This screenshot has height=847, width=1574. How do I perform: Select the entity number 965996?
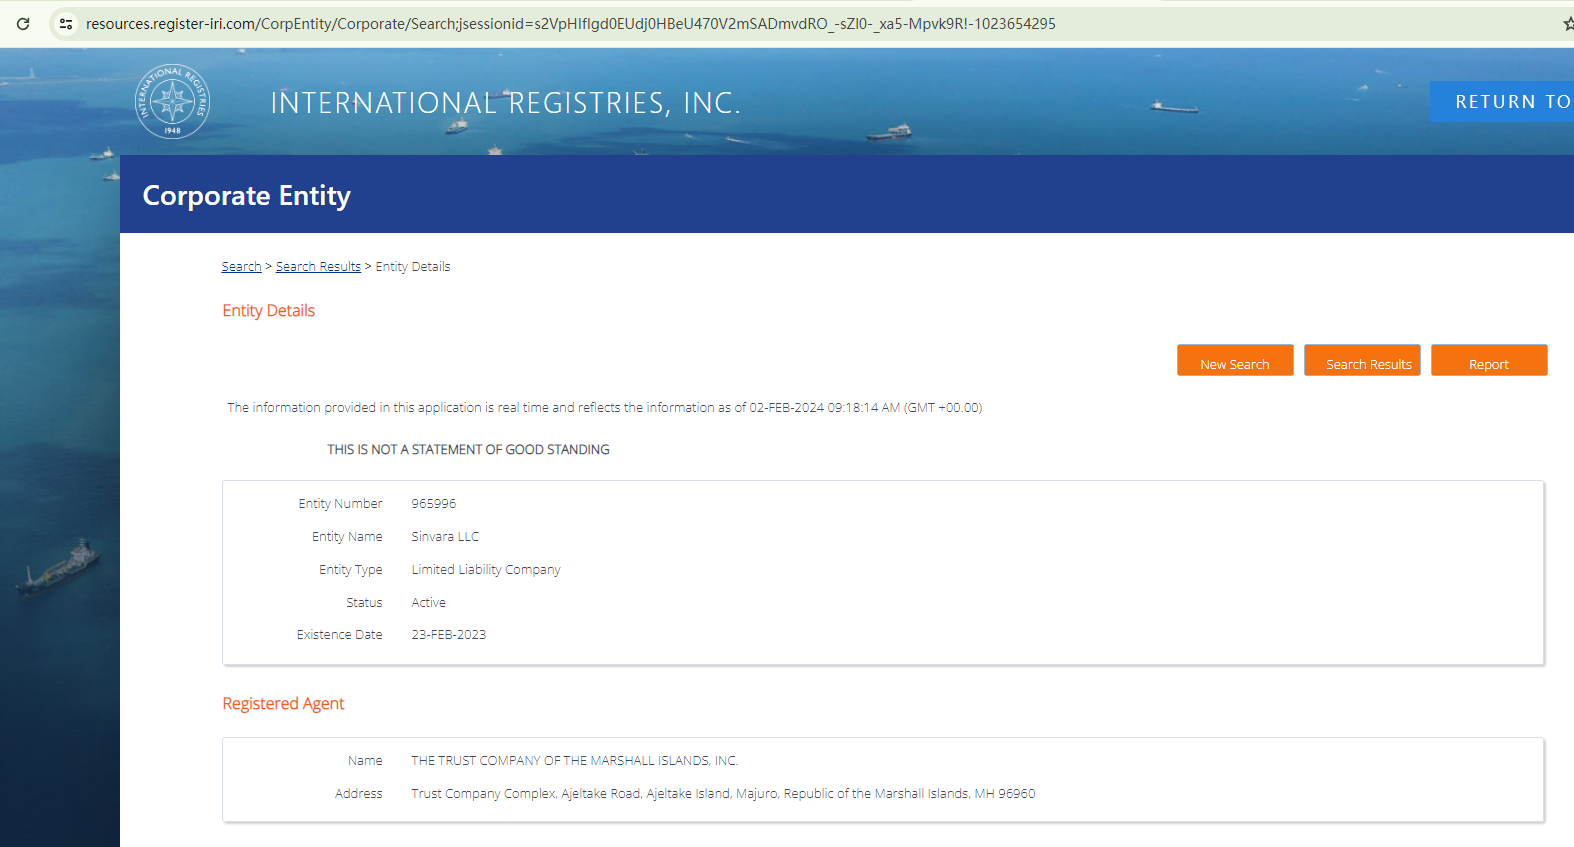[434, 504]
